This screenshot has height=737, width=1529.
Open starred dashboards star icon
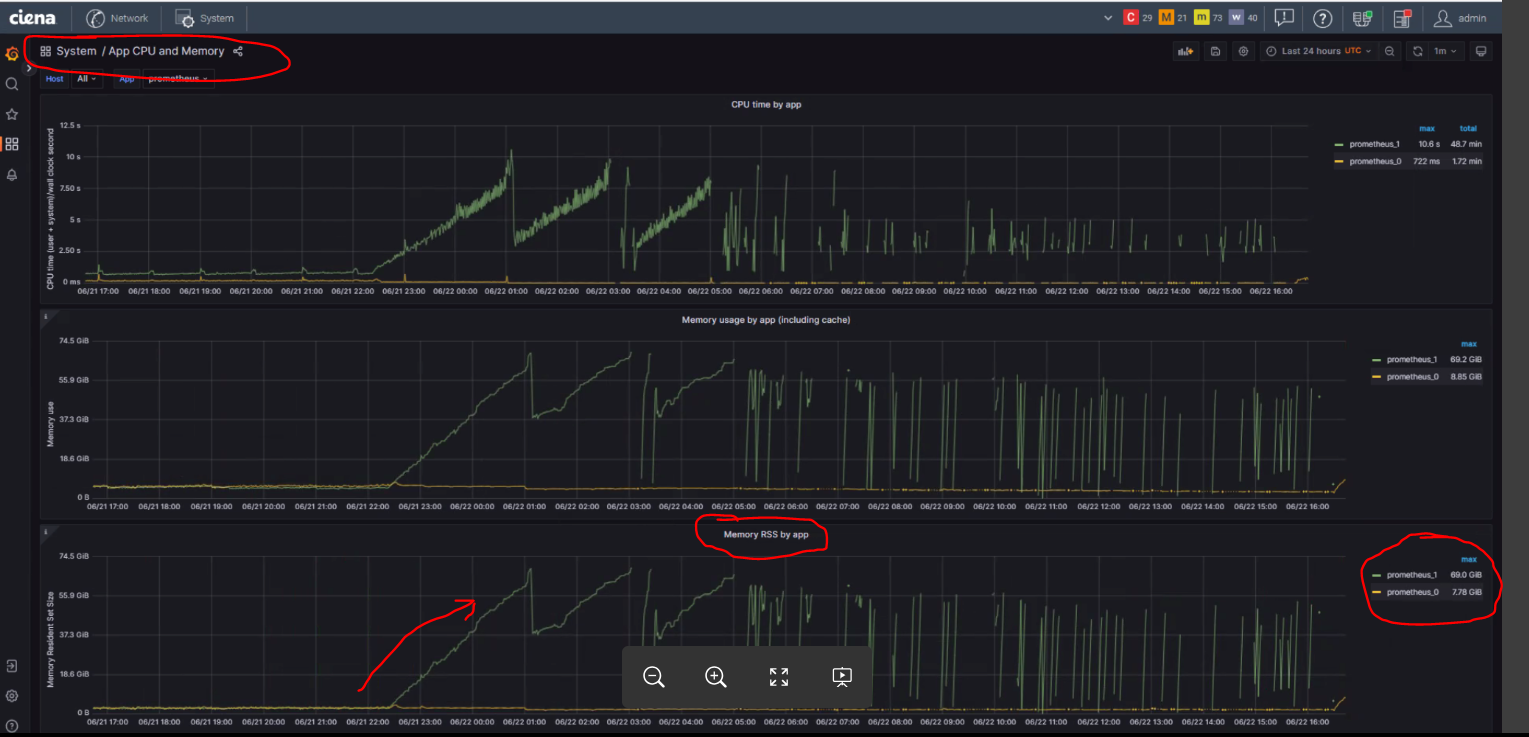tap(12, 114)
